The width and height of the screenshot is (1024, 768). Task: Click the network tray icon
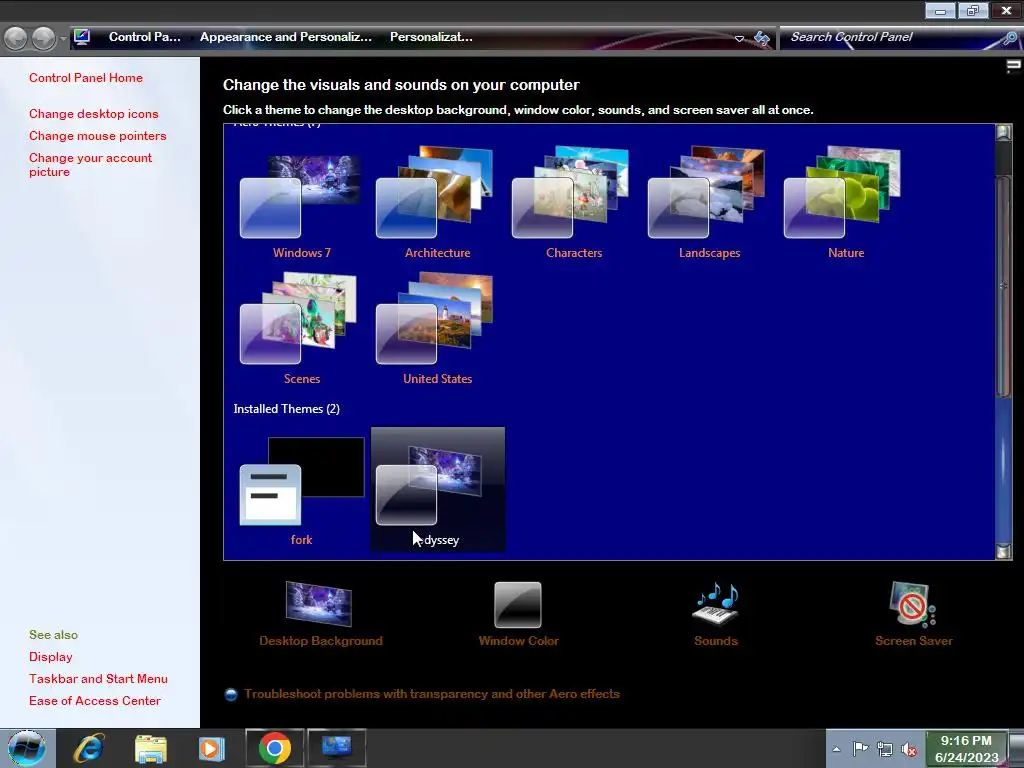[884, 749]
